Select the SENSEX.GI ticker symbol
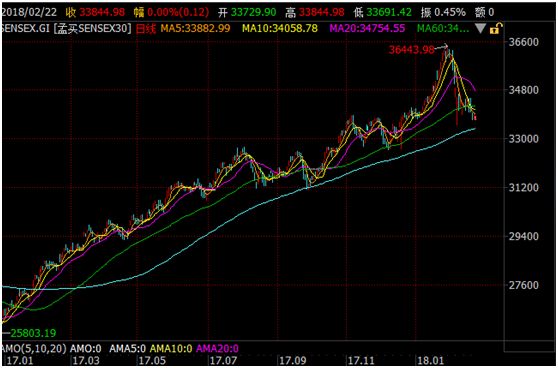 click(x=25, y=28)
